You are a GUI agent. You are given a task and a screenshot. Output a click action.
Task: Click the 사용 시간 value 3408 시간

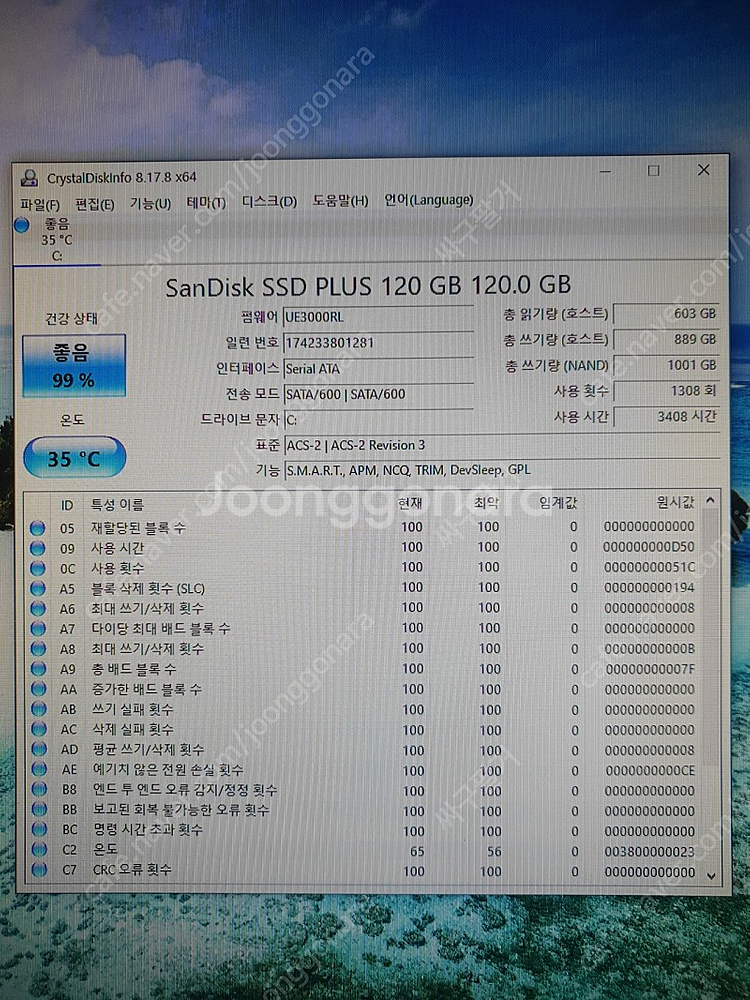666,416
